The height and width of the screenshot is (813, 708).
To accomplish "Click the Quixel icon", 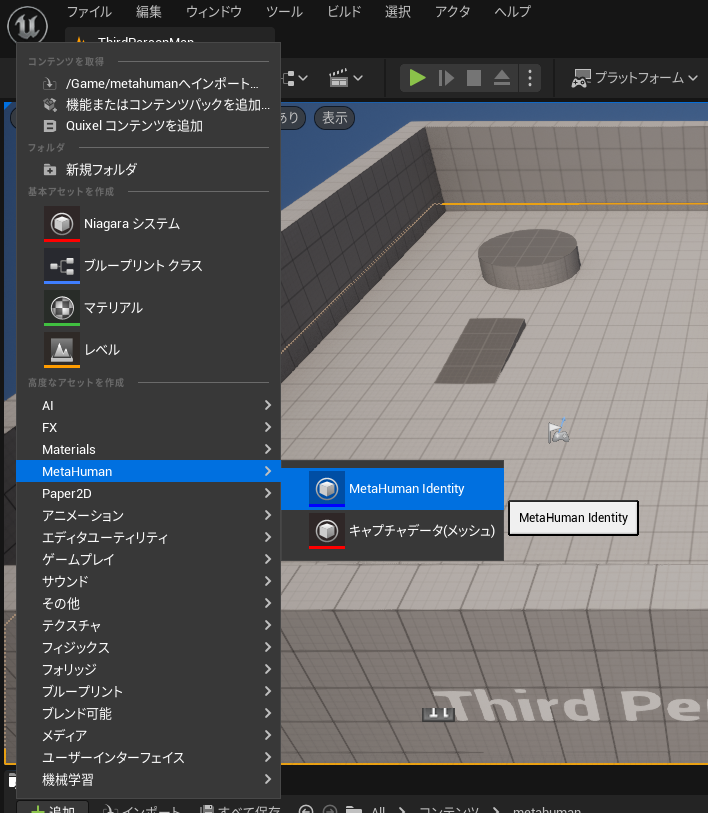I will 50,126.
